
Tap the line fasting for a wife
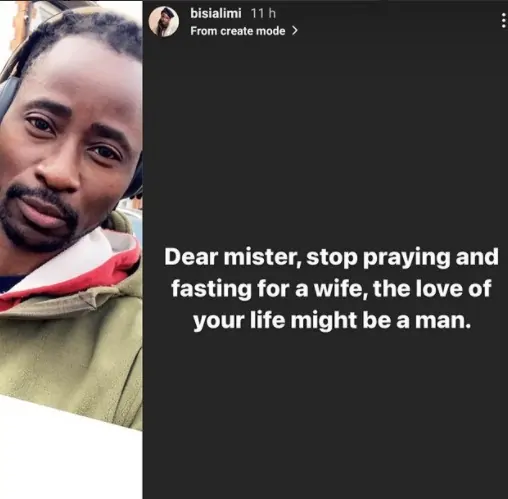click(331, 289)
